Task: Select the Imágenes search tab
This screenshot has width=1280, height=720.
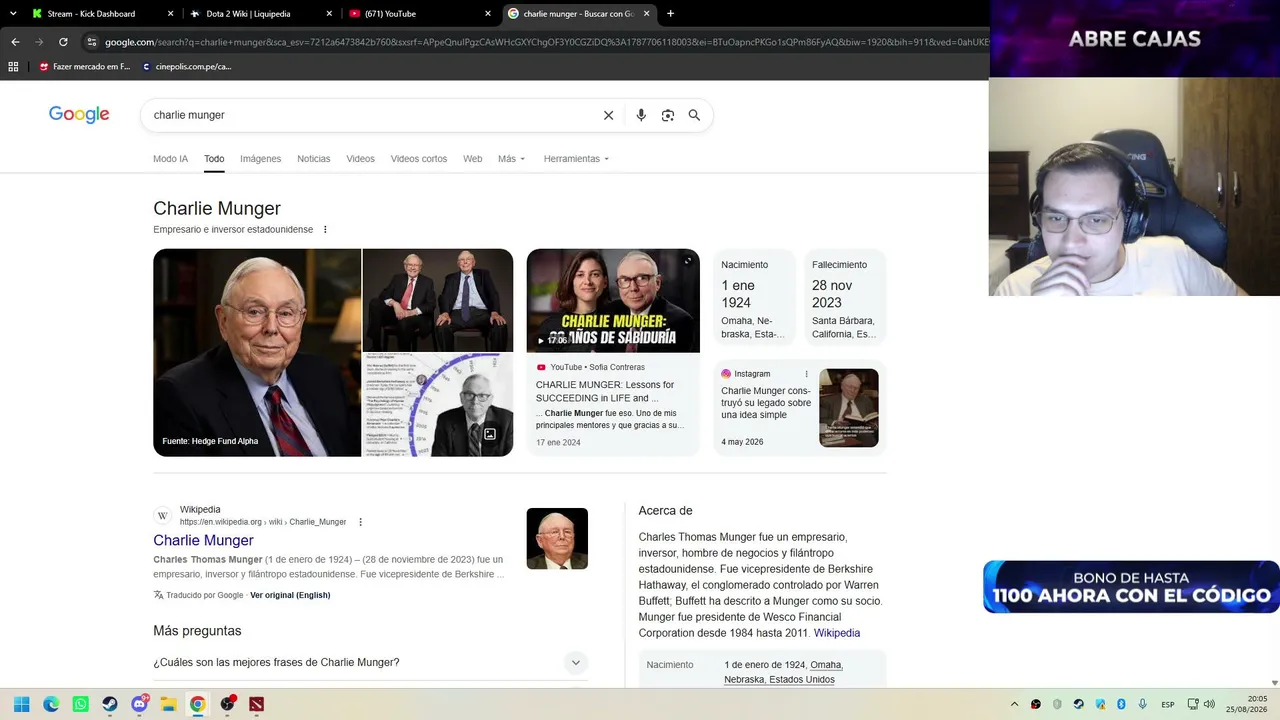Action: (260, 159)
